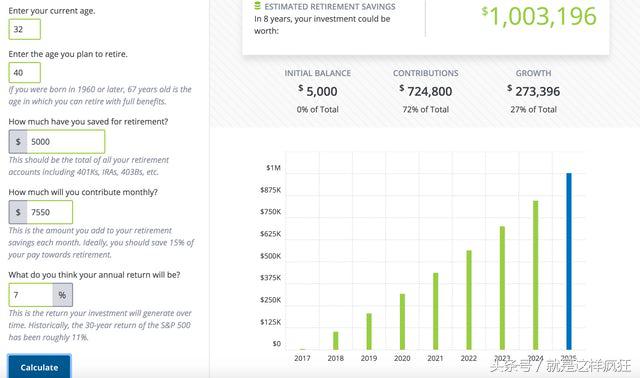
Task: Select the current age input field
Action: [24, 29]
